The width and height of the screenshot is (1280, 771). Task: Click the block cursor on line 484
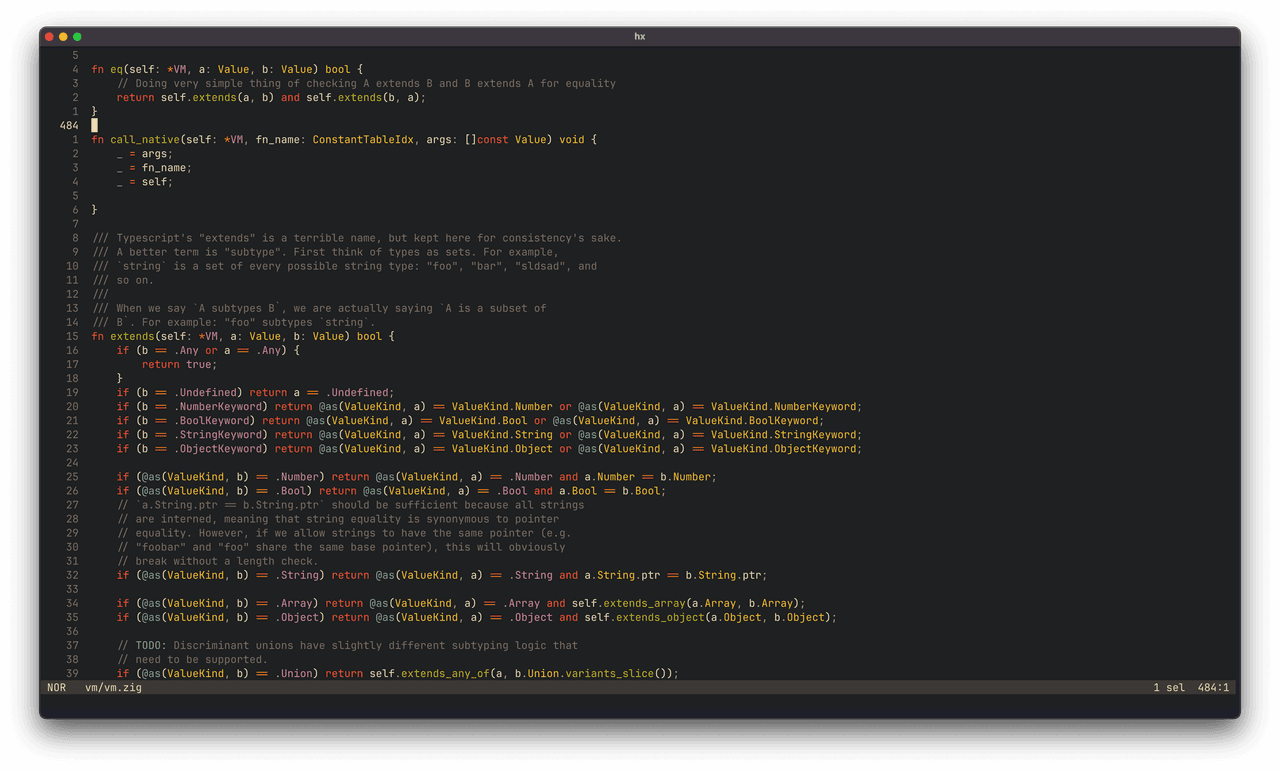point(95,126)
